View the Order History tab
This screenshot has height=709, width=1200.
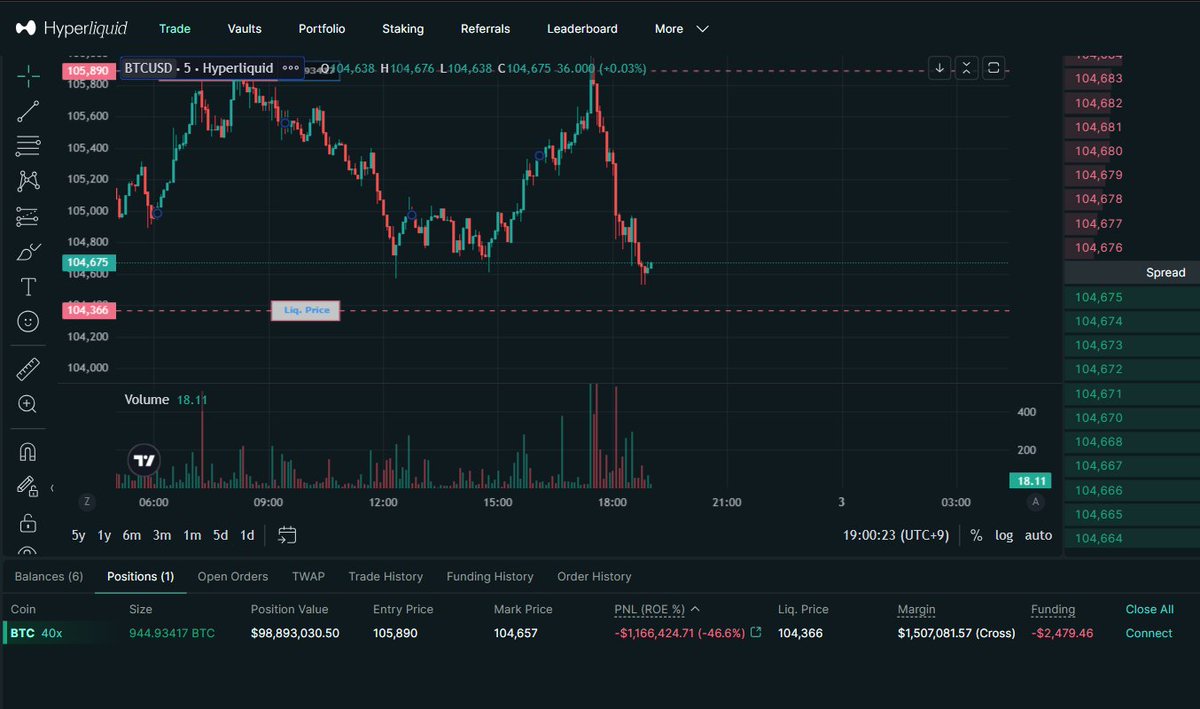click(594, 576)
